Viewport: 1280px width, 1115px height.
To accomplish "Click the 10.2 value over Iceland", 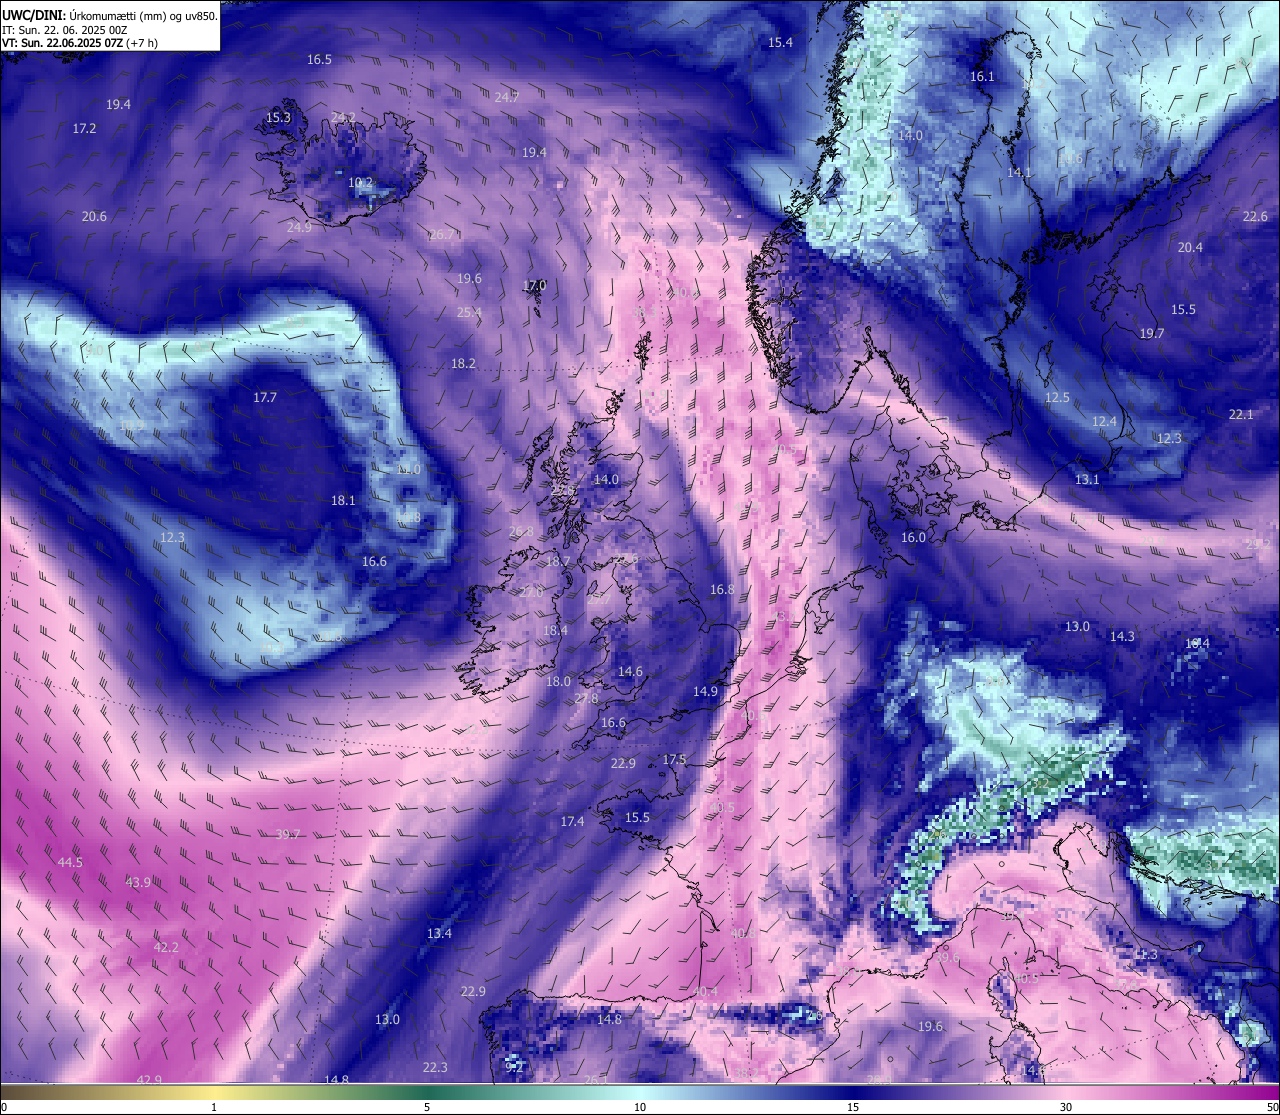I will click(360, 183).
